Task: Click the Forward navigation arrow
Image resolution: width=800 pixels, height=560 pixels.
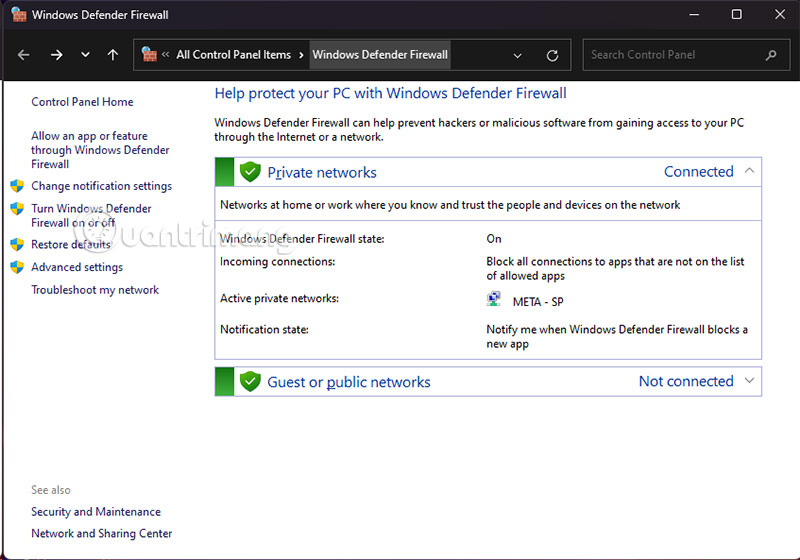Action: [x=56, y=55]
